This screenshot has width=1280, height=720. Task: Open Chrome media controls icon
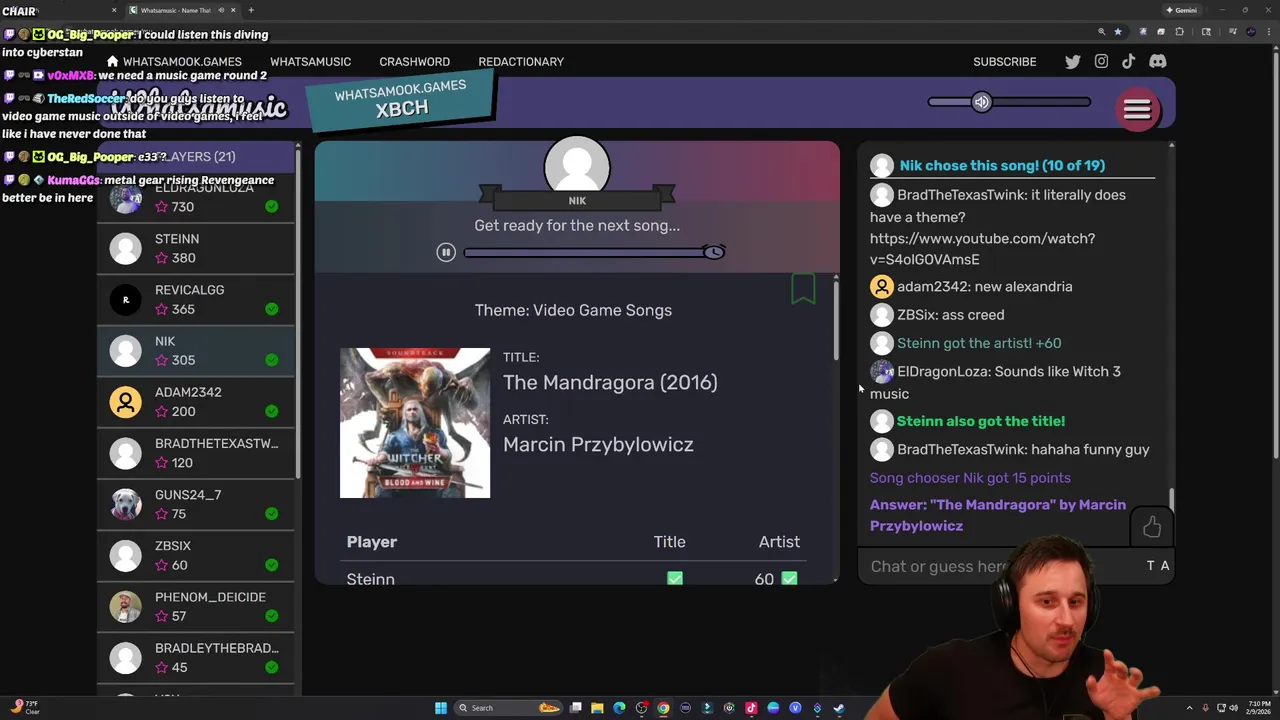1233,32
